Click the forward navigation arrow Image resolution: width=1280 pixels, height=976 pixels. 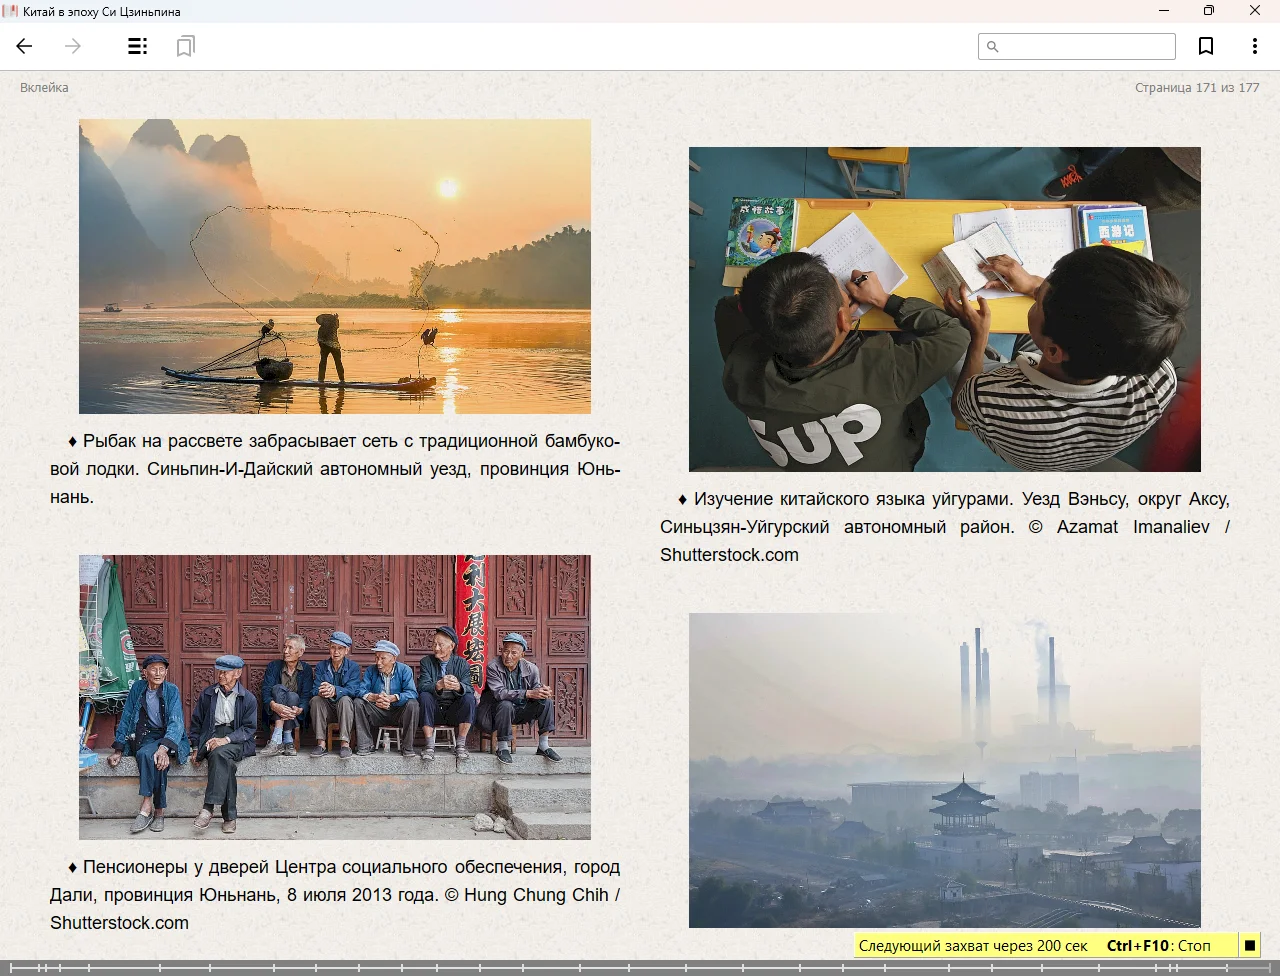pyautogui.click(x=73, y=46)
